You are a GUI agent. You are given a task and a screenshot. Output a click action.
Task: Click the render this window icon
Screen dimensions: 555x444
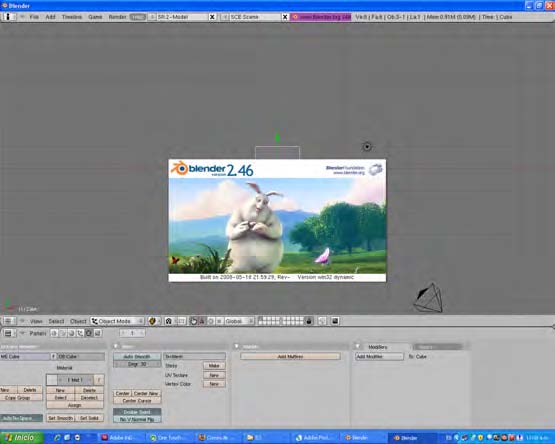click(x=335, y=321)
